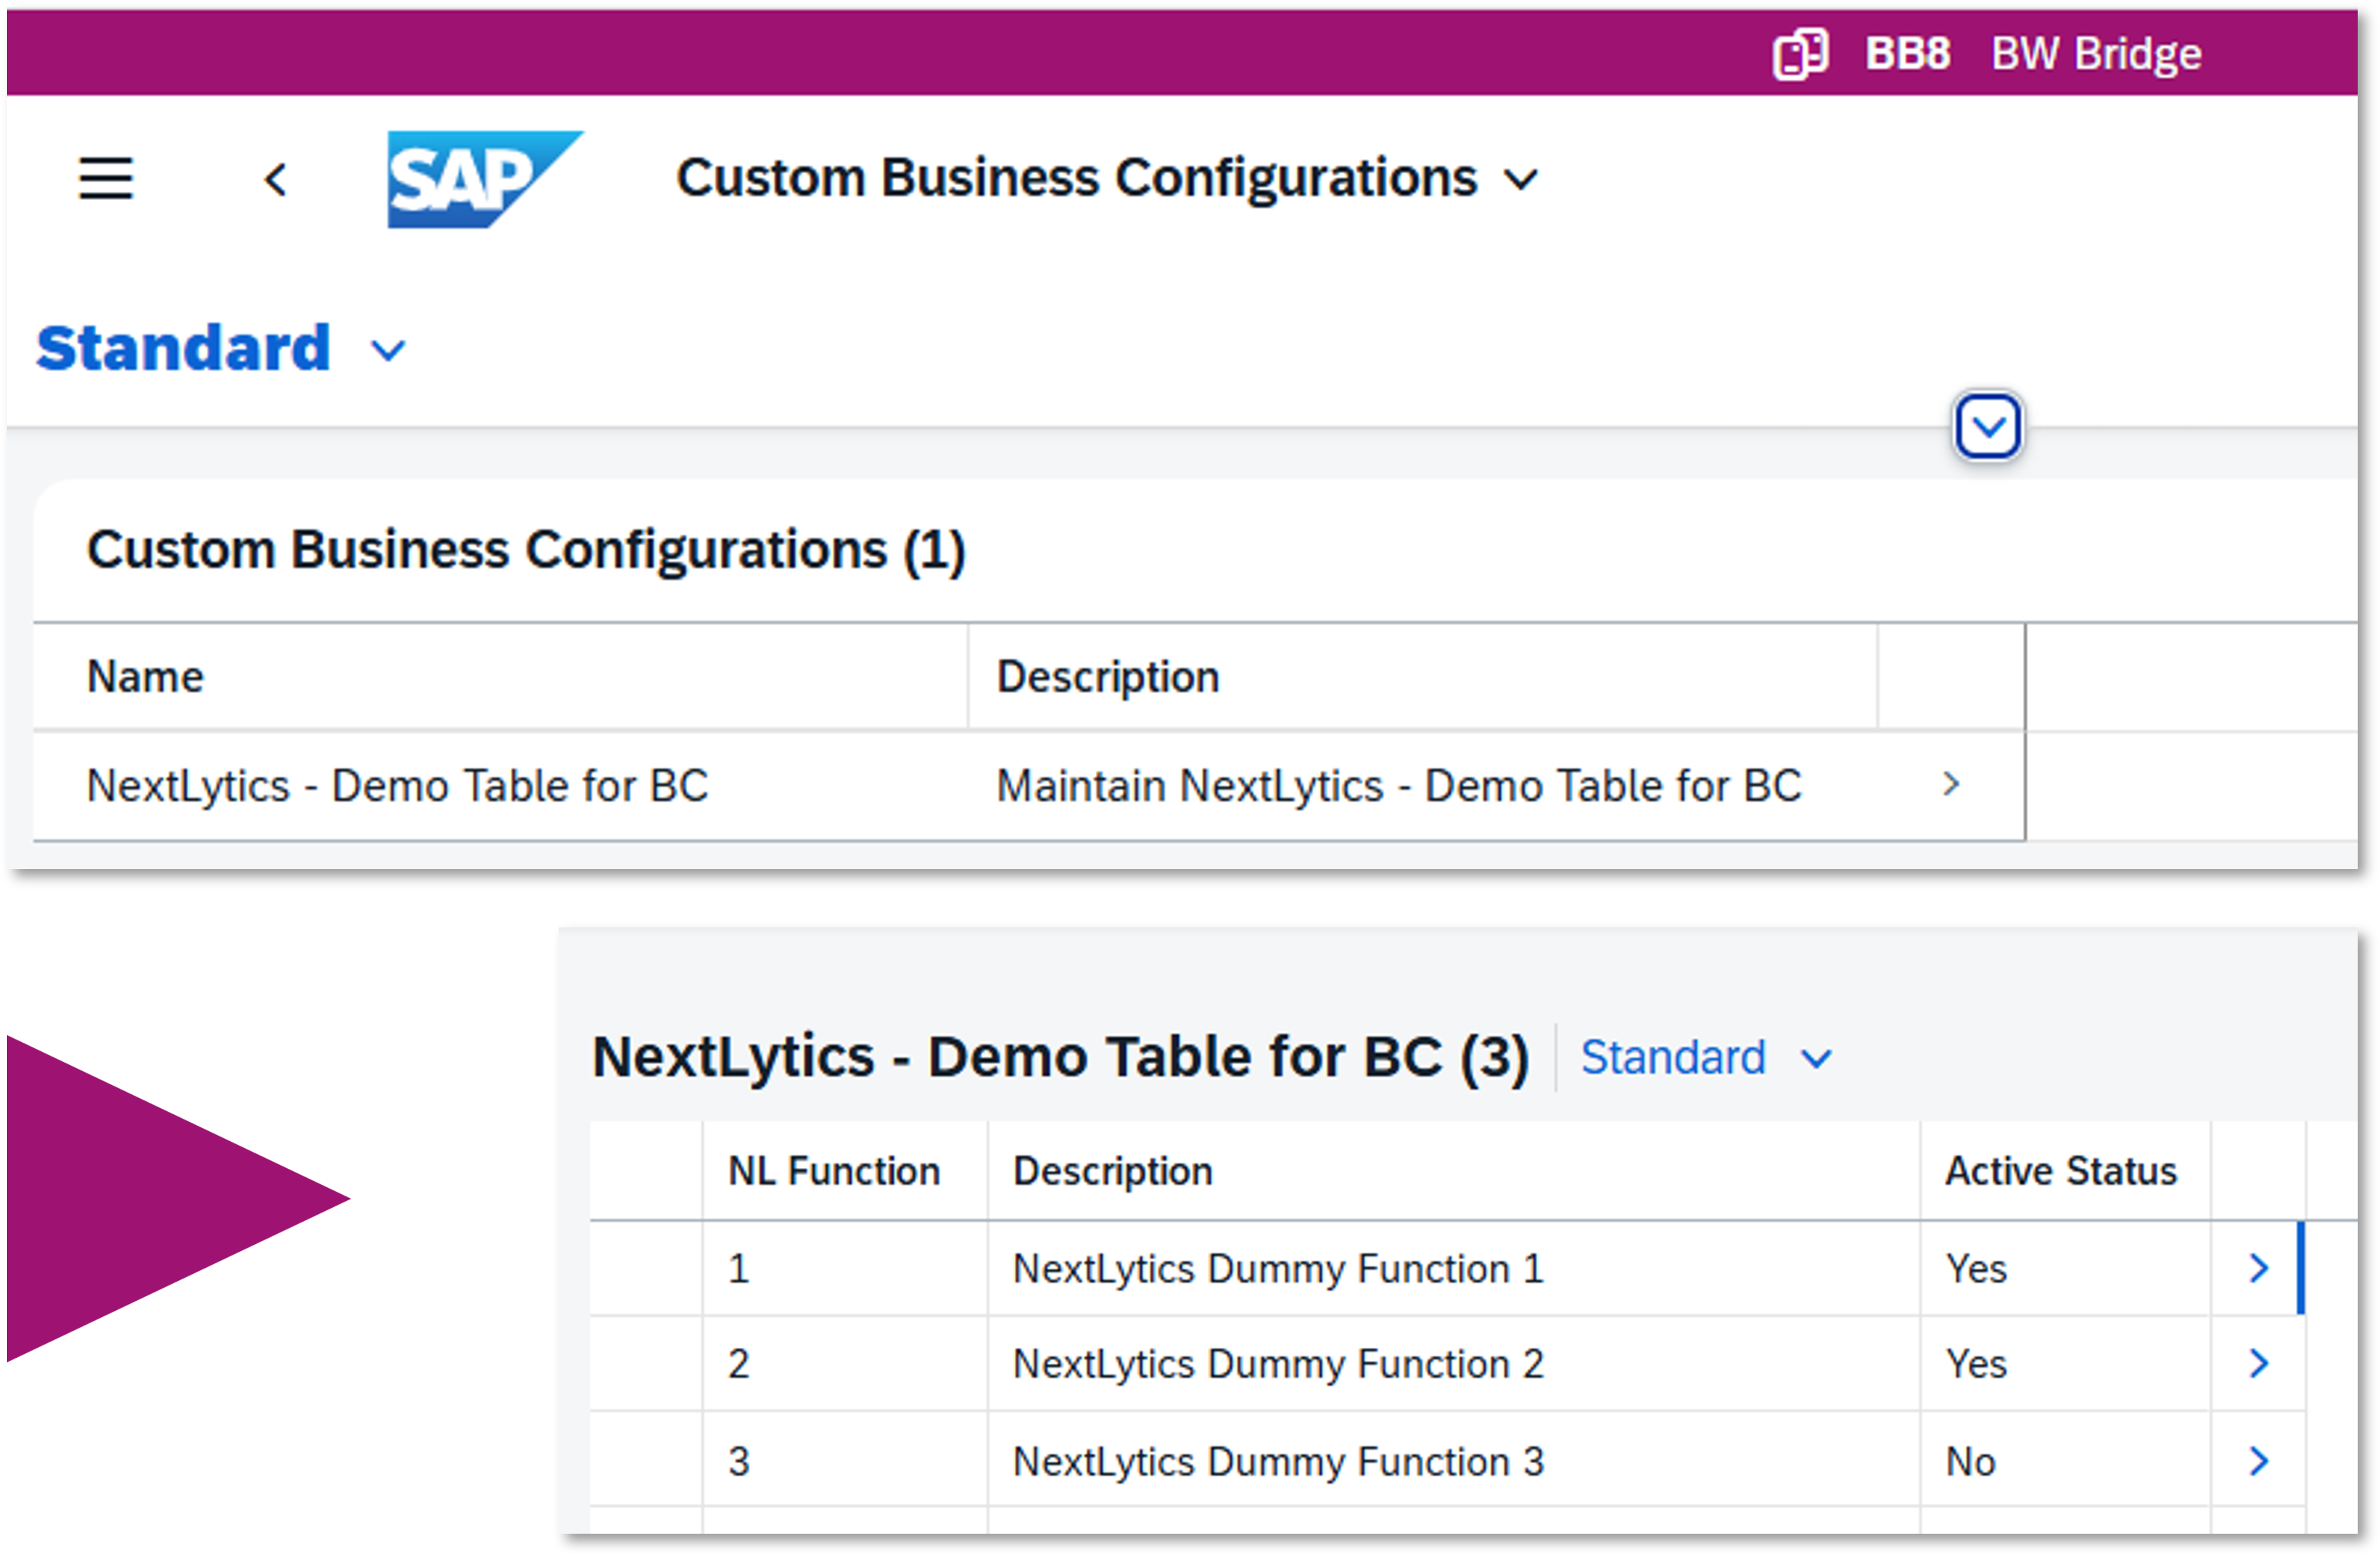
Task: Click the Name column header
Action: (x=146, y=677)
